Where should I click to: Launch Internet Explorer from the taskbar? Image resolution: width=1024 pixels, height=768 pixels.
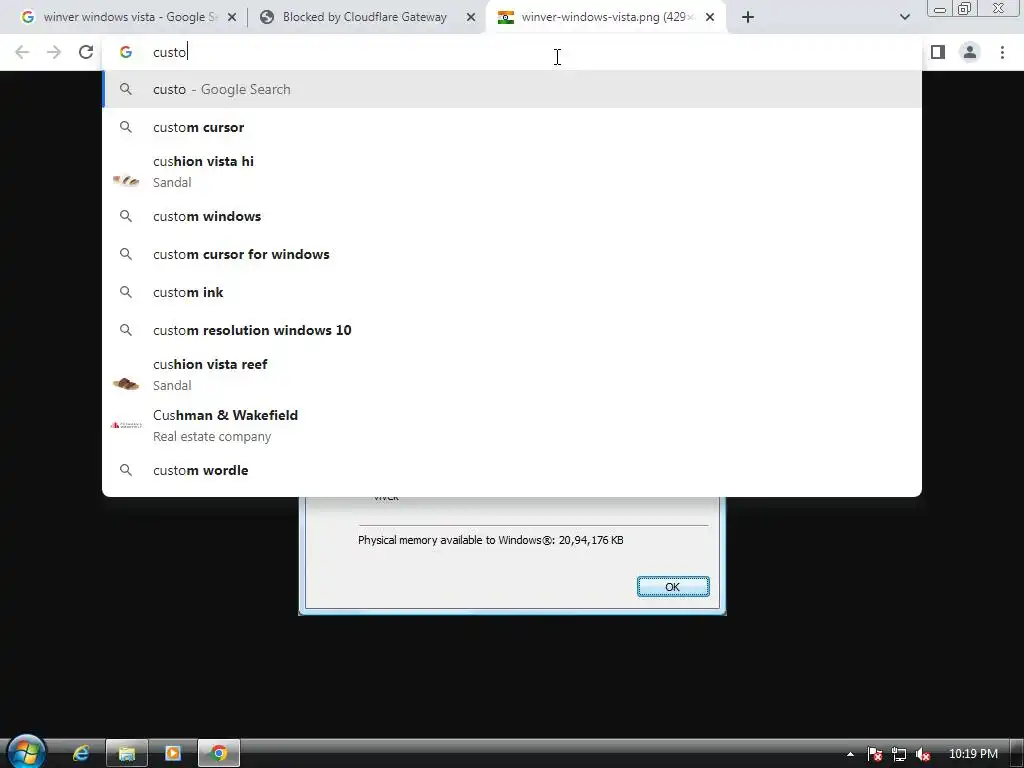coord(81,753)
